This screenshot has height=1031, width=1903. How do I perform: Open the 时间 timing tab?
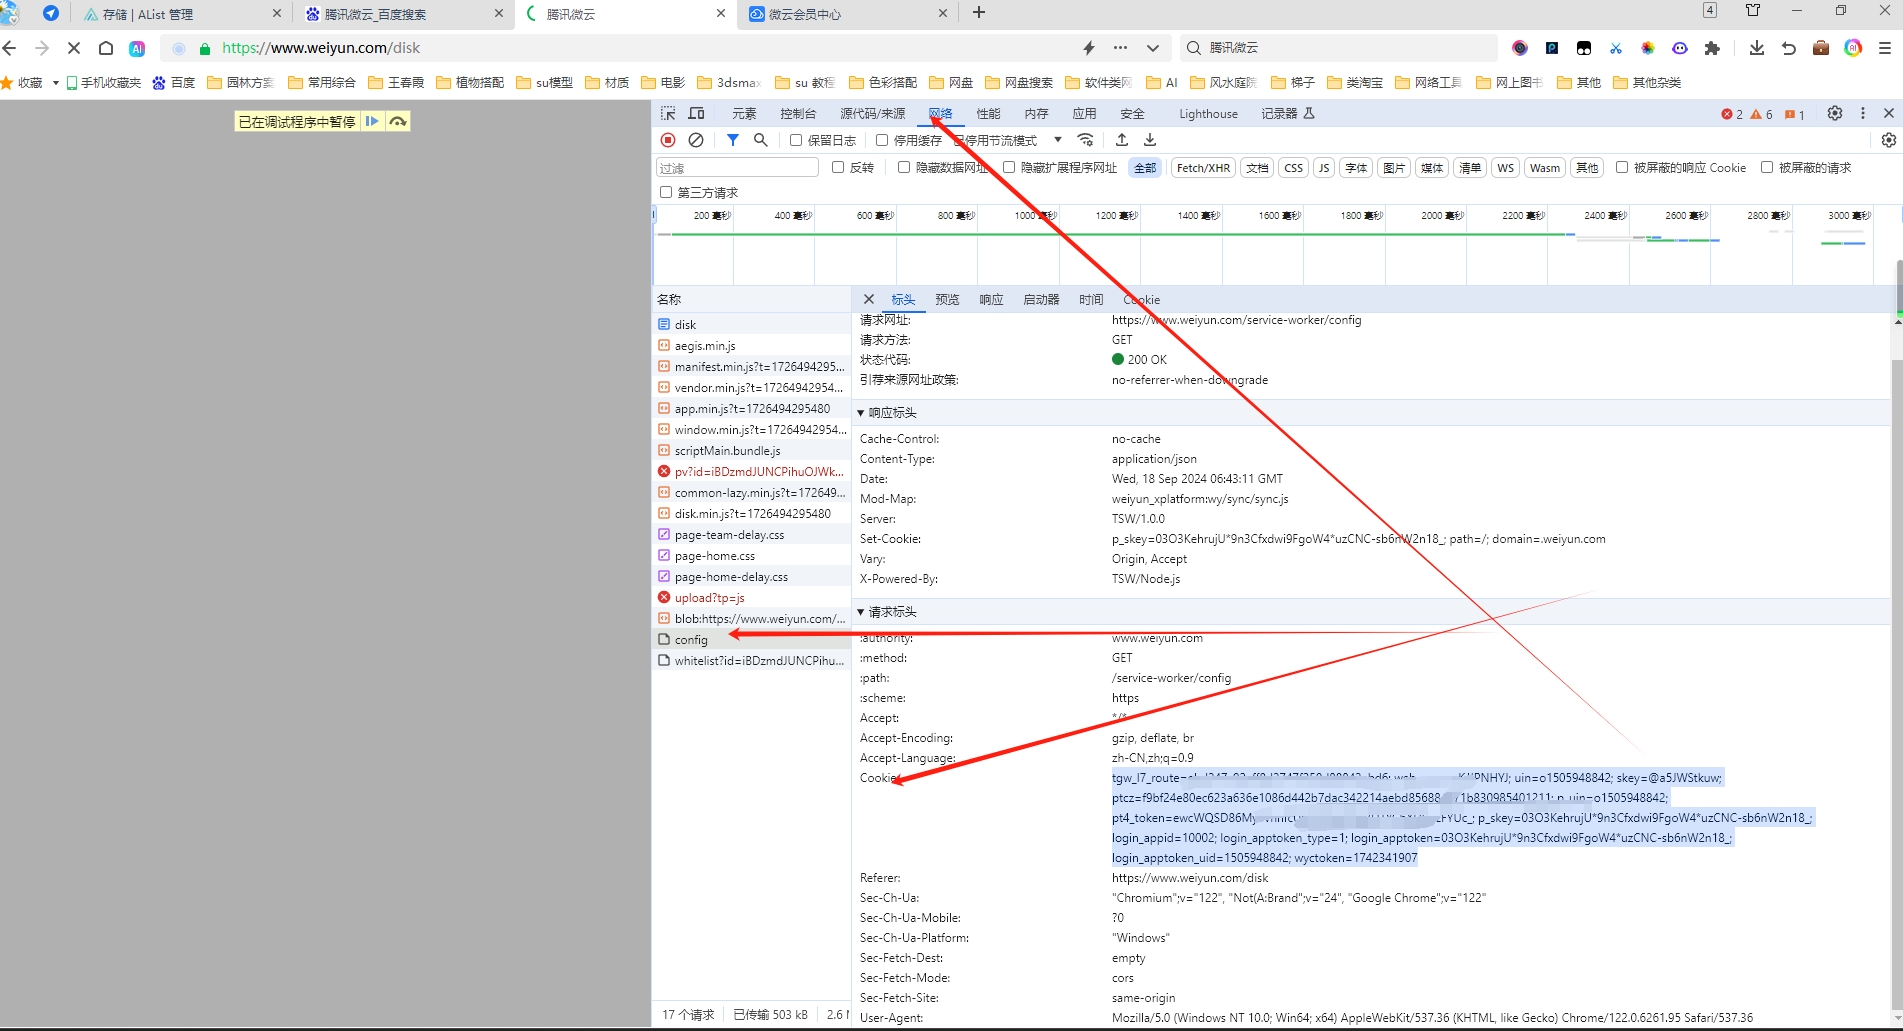pyautogui.click(x=1091, y=300)
